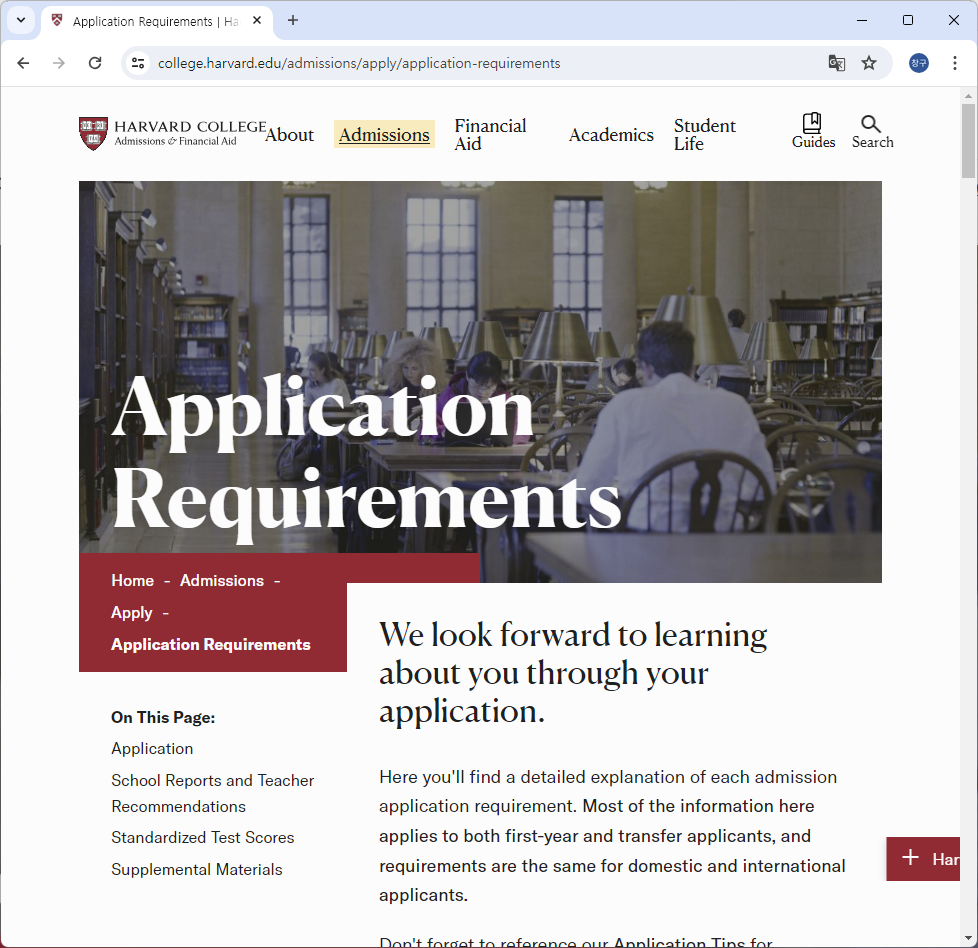
Task: Open the About menu
Action: point(289,135)
